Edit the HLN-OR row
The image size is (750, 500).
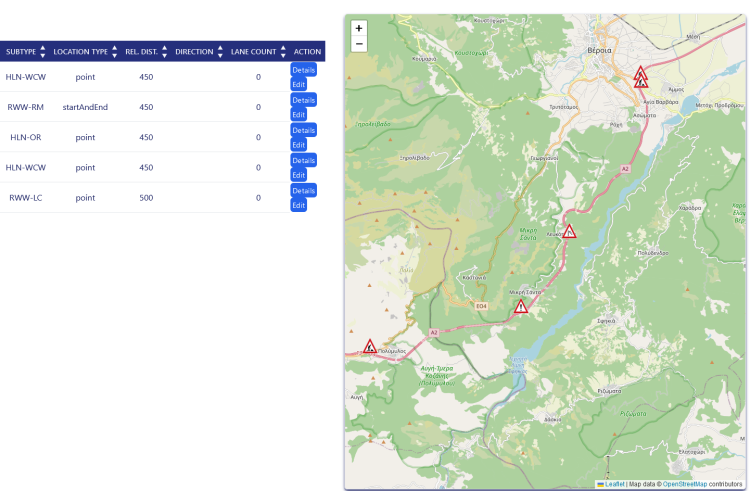pos(298,145)
